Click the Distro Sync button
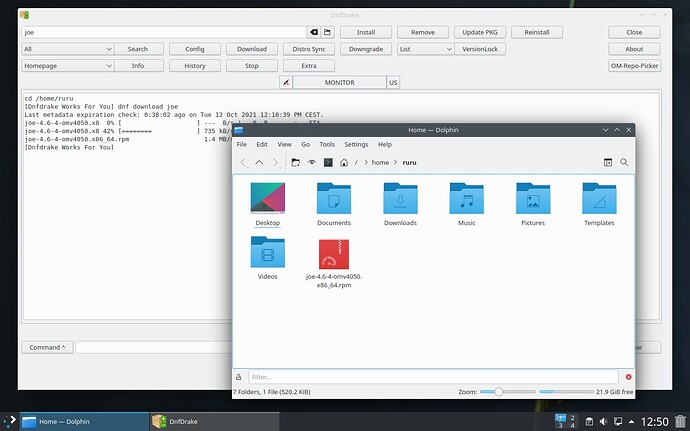 click(x=309, y=49)
